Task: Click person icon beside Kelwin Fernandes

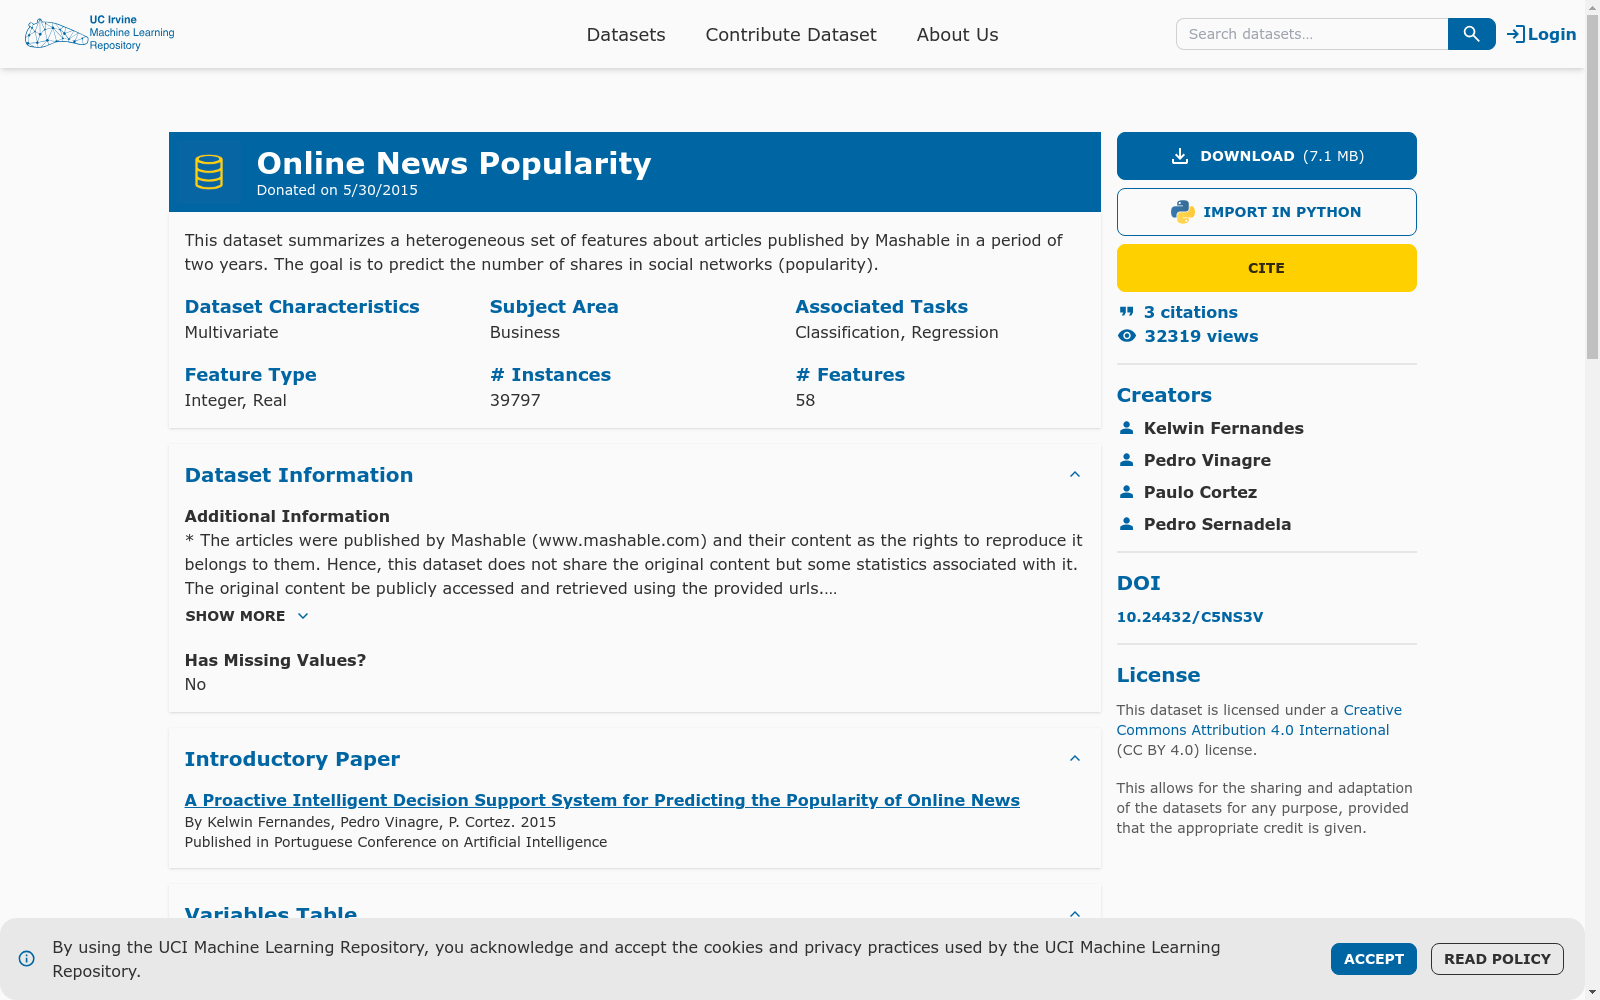Action: click(x=1127, y=428)
